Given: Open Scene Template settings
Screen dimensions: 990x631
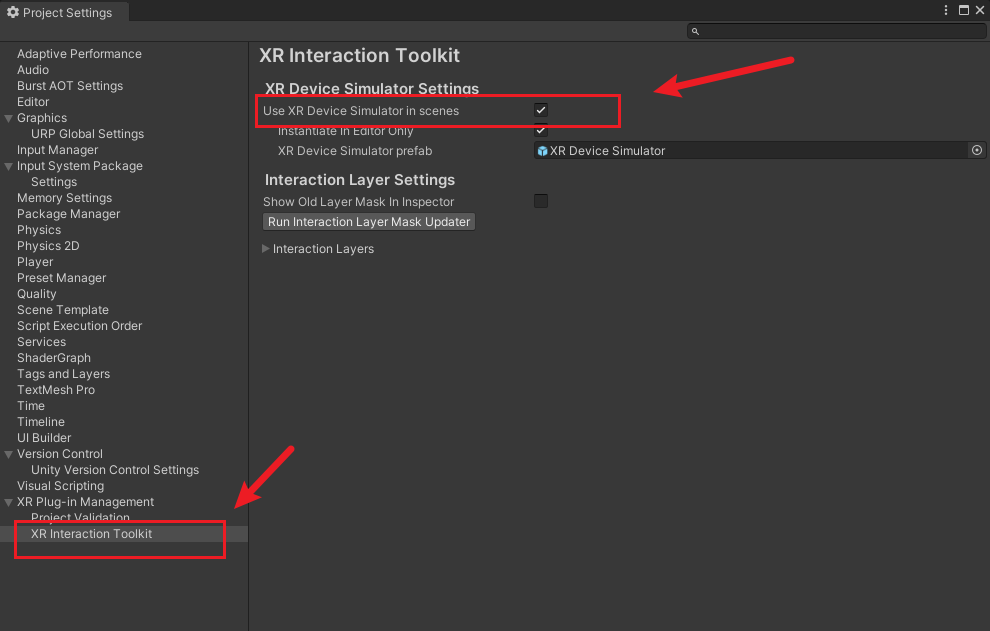Looking at the screenshot, I should click(63, 309).
